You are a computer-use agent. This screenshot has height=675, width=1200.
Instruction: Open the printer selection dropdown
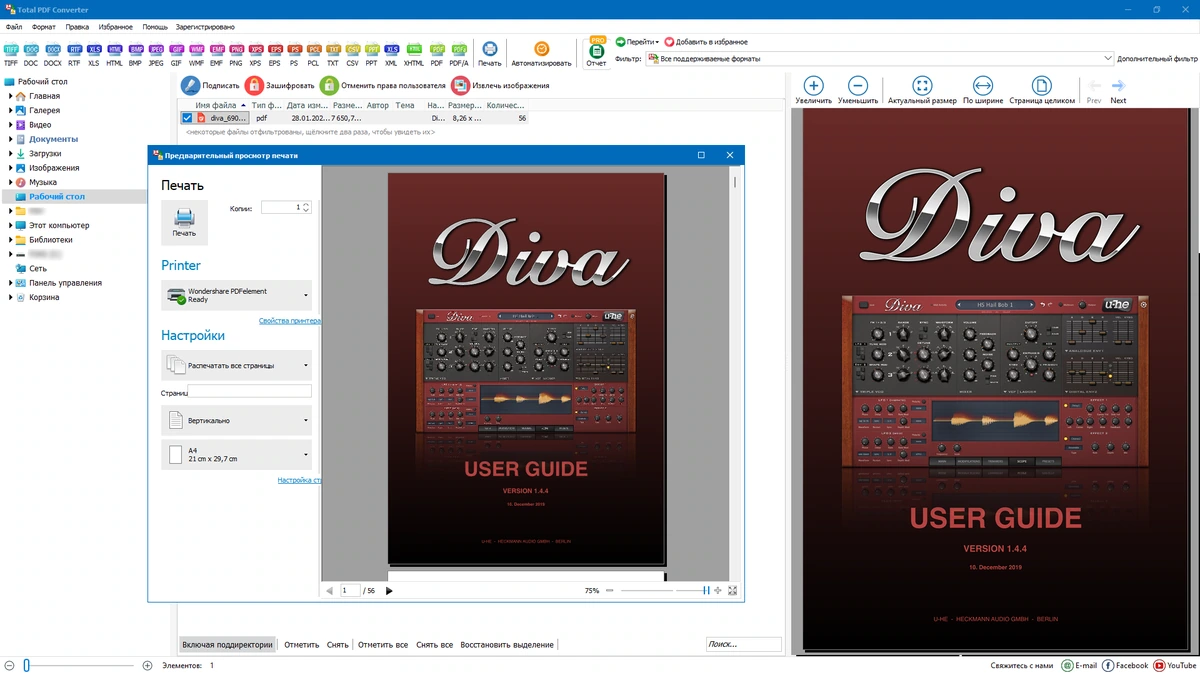(236, 295)
